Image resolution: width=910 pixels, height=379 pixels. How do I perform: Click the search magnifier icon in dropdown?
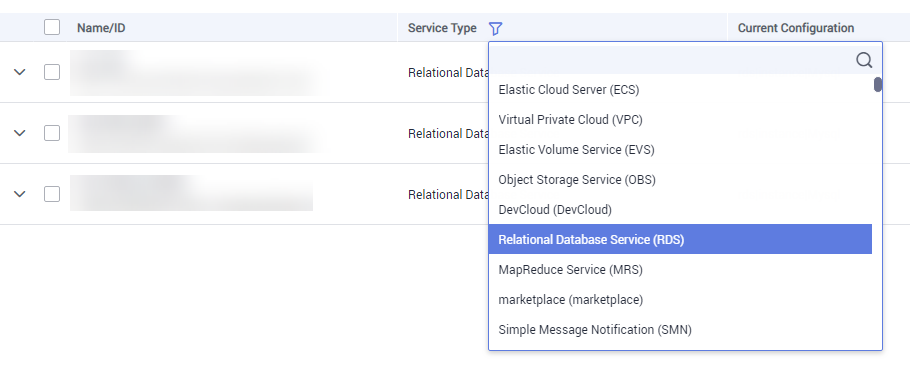pos(864,60)
